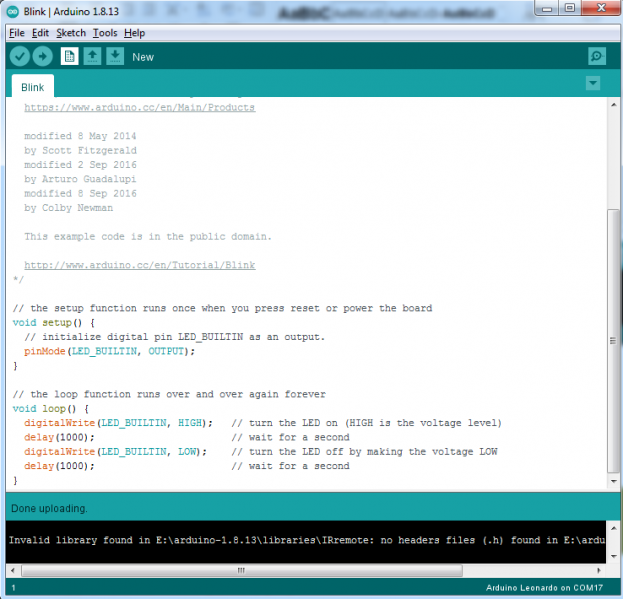Click the 'digitalWrite(LED_BUILTIN, HIGH);' statement
This screenshot has height=599, width=623.
point(118,423)
